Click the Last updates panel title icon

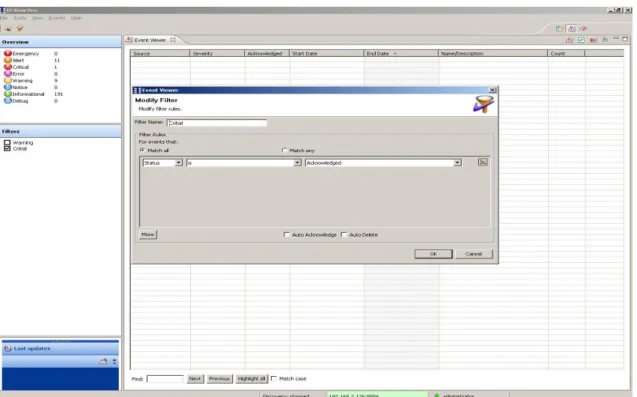7,349
